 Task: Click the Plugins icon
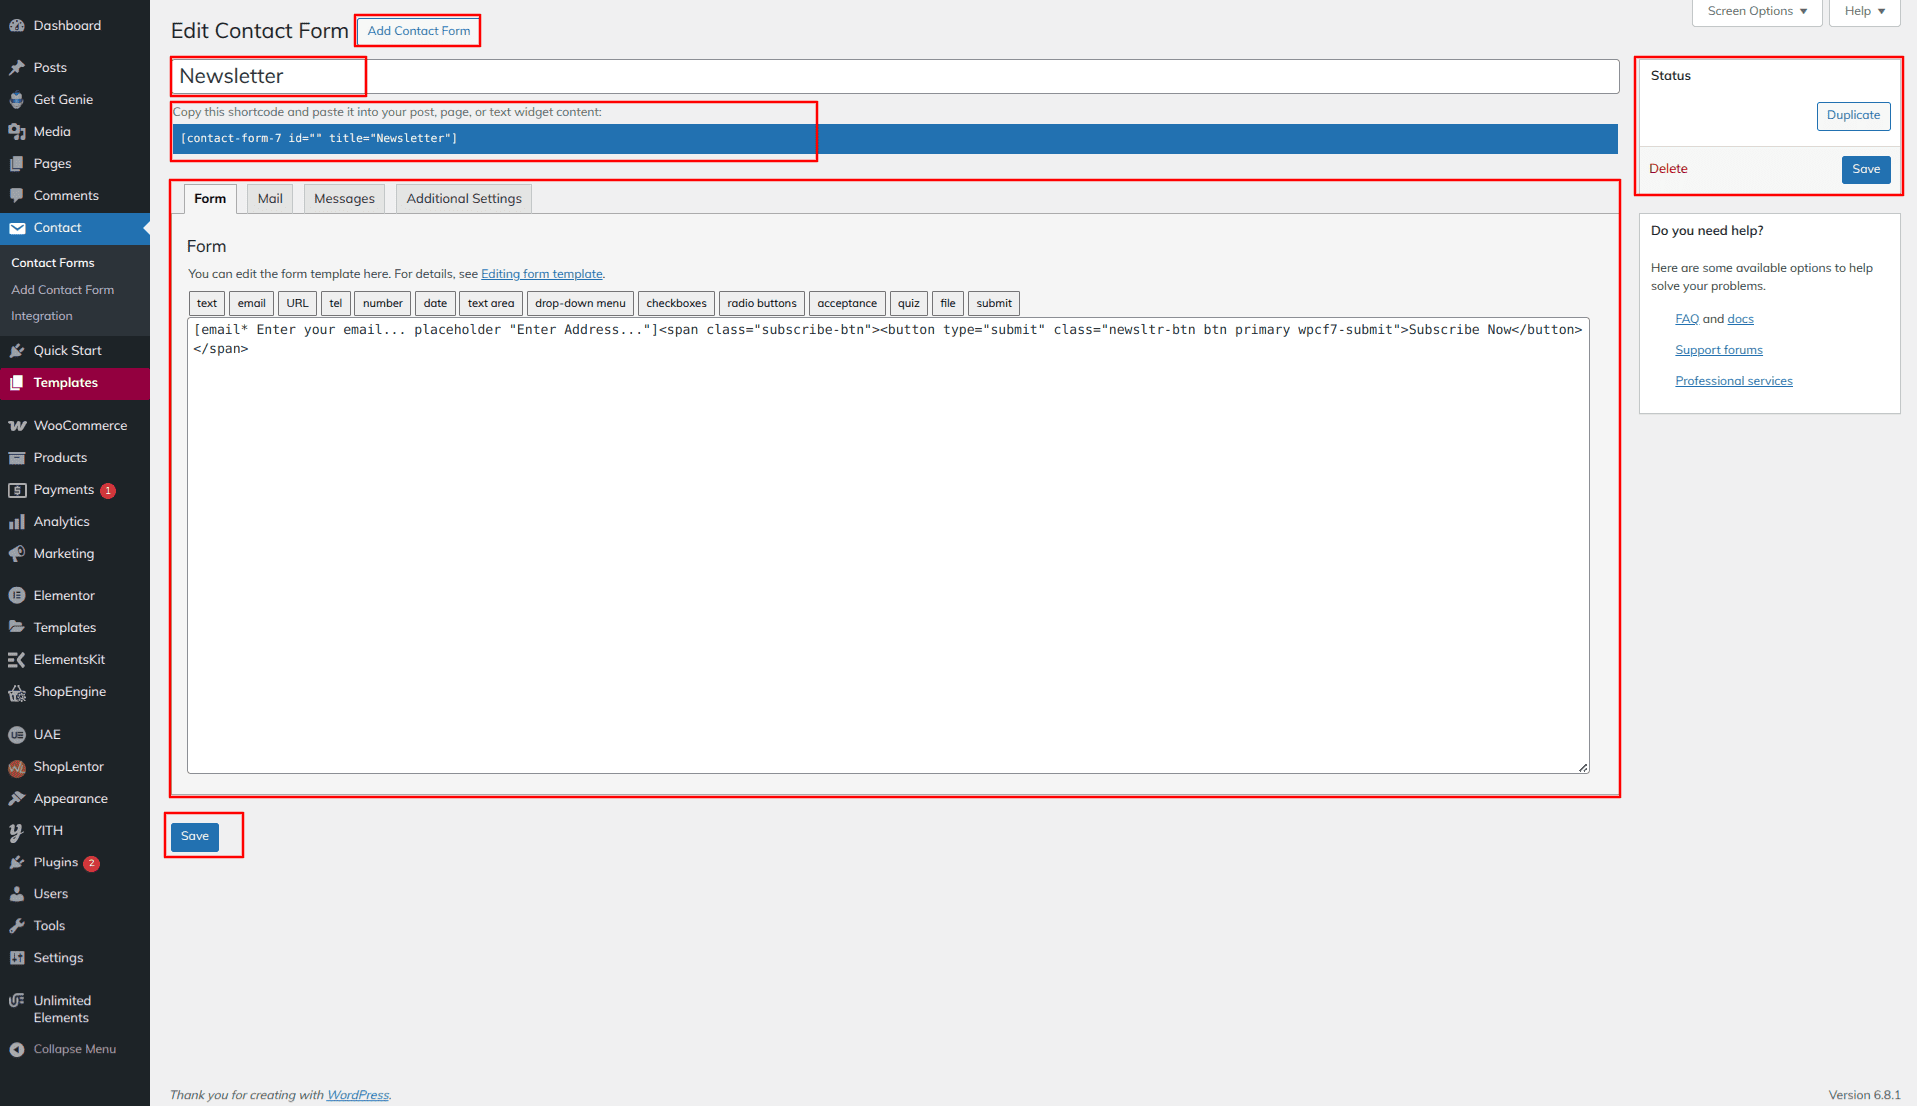[x=17, y=863]
